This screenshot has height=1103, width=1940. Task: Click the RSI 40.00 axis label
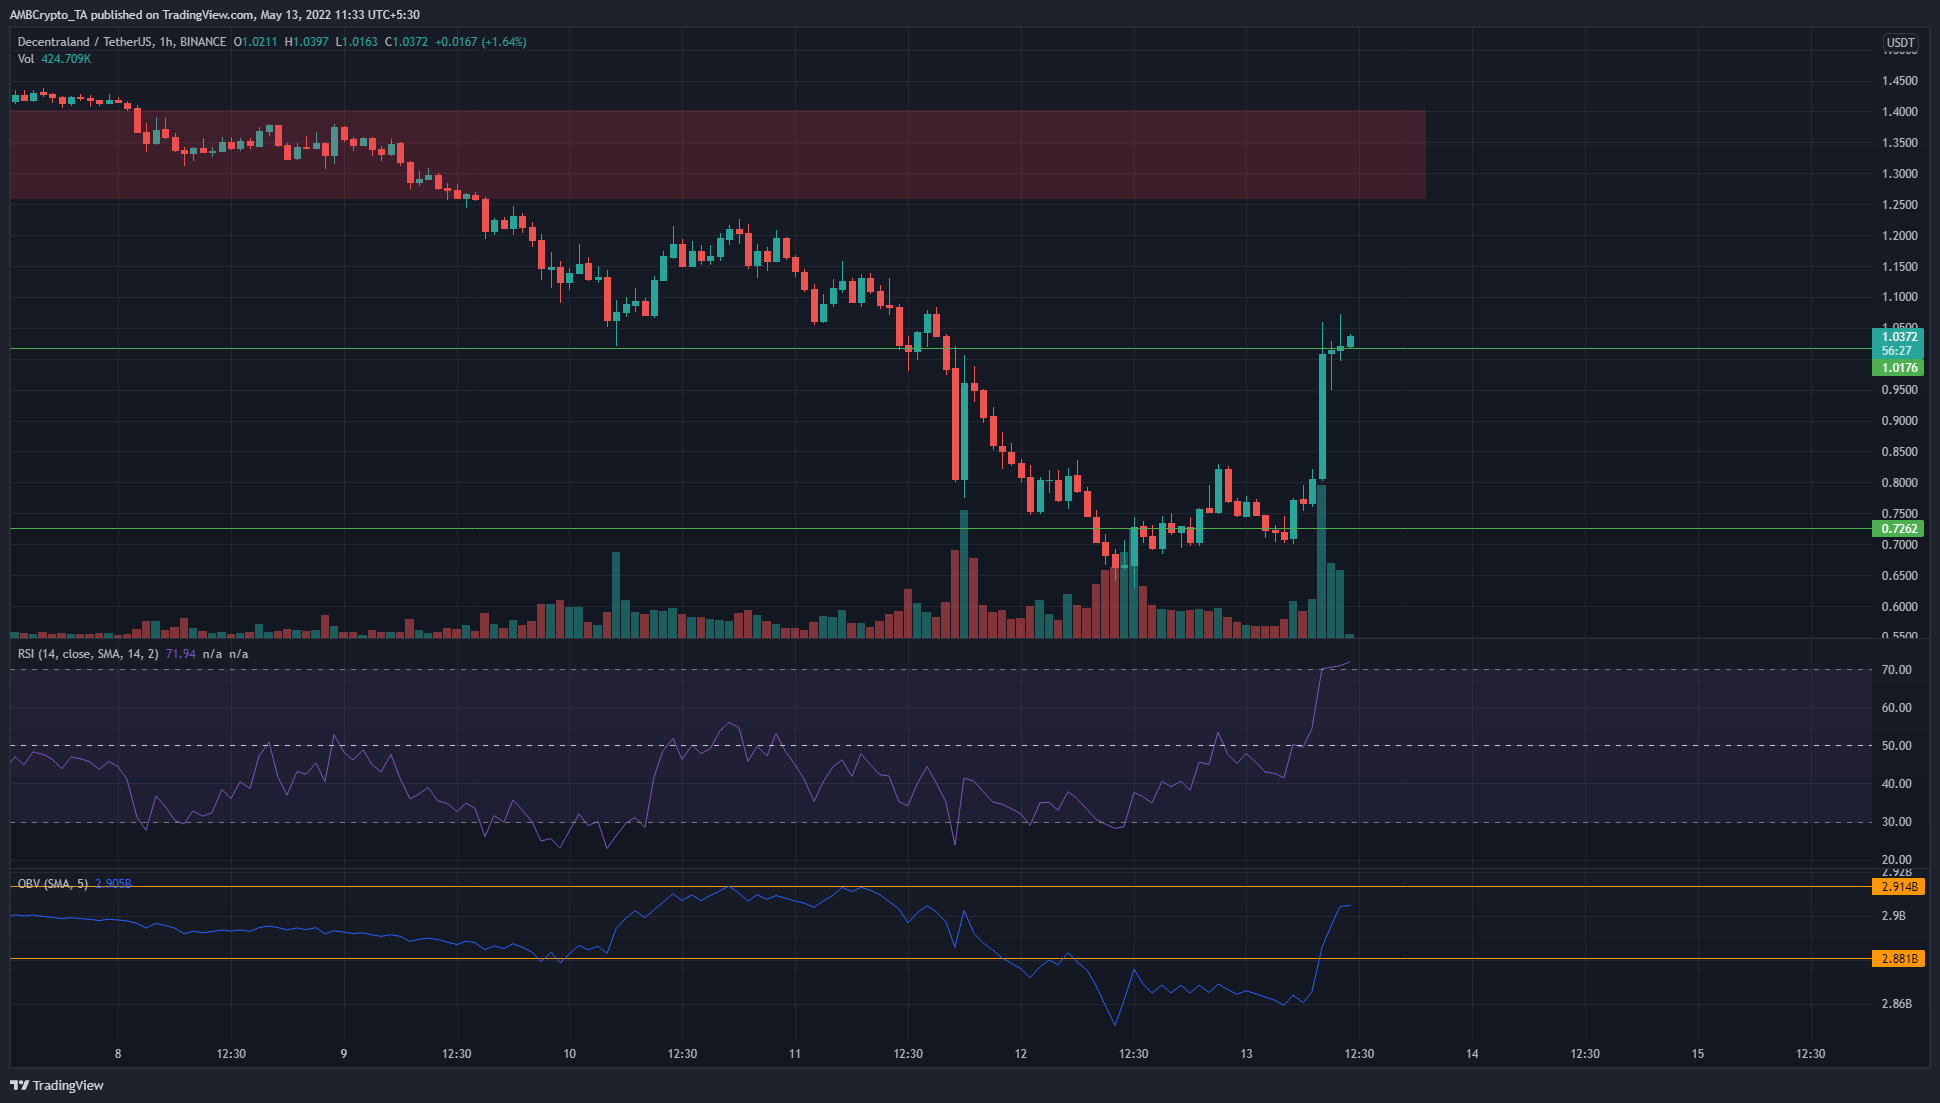[x=1896, y=784]
